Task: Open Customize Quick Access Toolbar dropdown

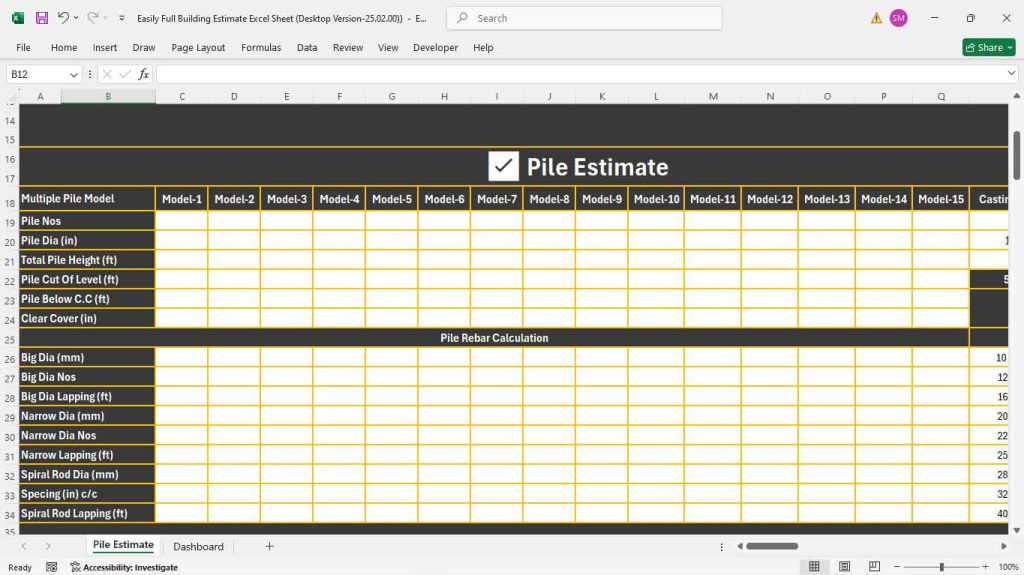Action: (121, 18)
